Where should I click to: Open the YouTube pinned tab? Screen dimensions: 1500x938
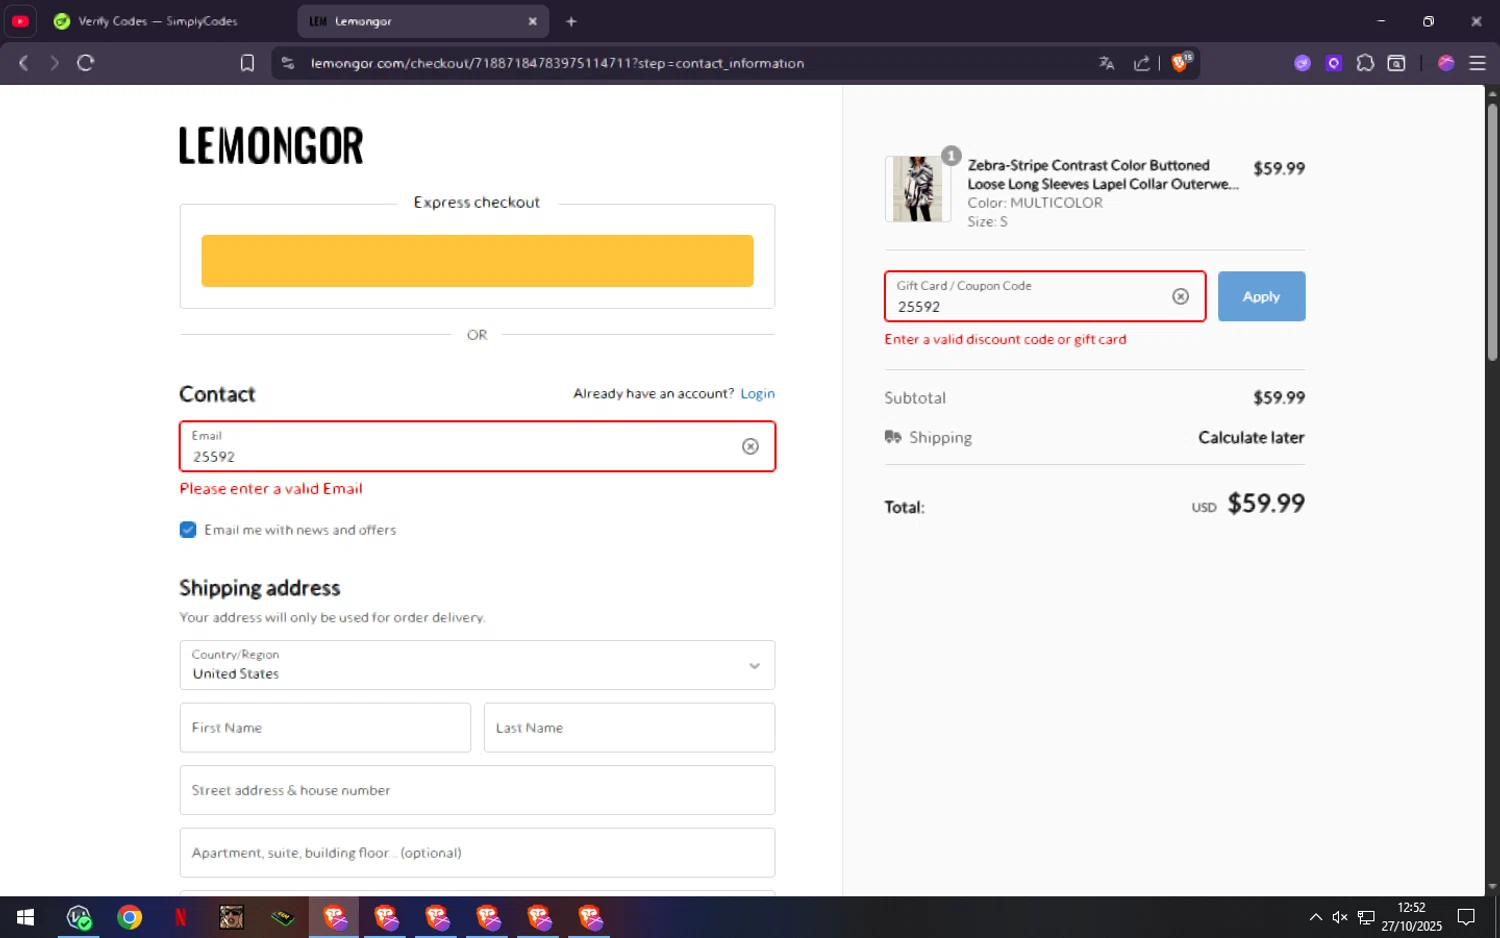20,21
